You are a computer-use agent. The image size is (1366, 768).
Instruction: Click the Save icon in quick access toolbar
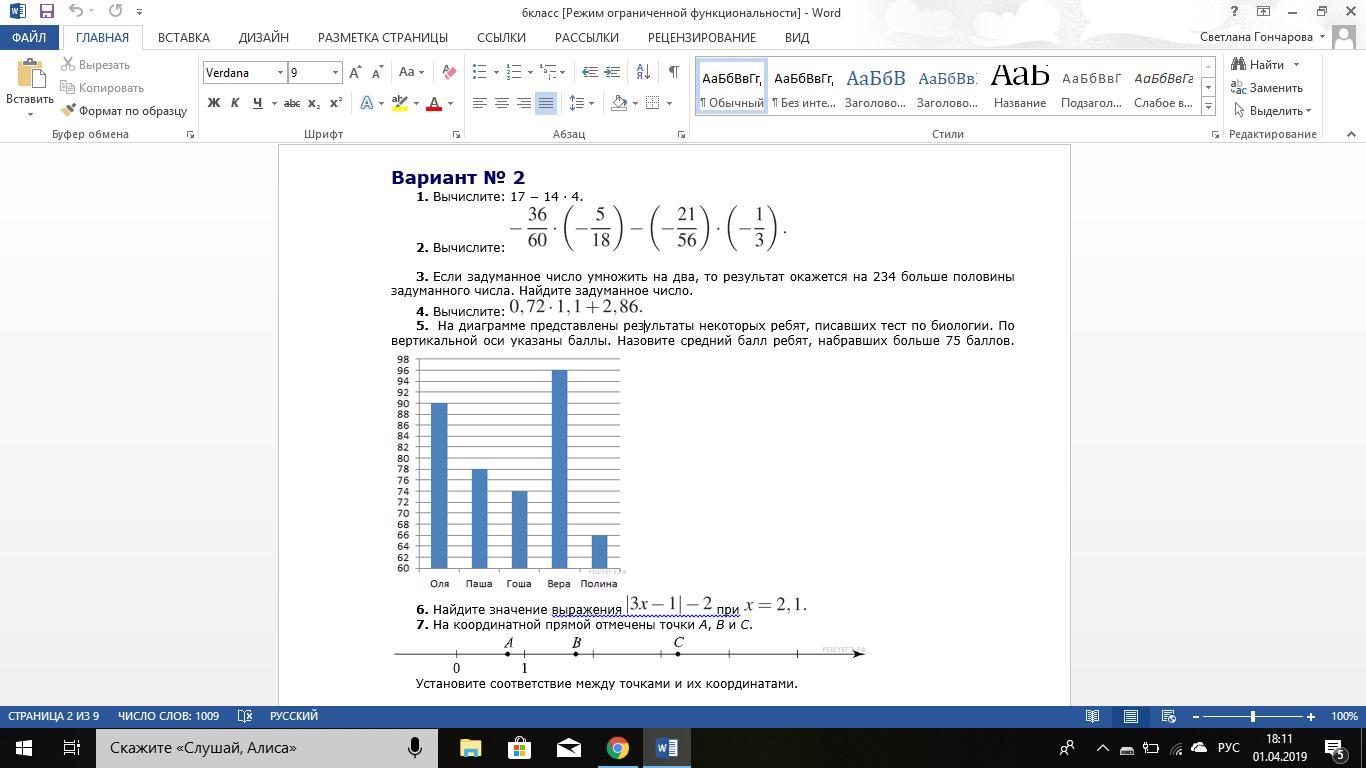[x=47, y=12]
